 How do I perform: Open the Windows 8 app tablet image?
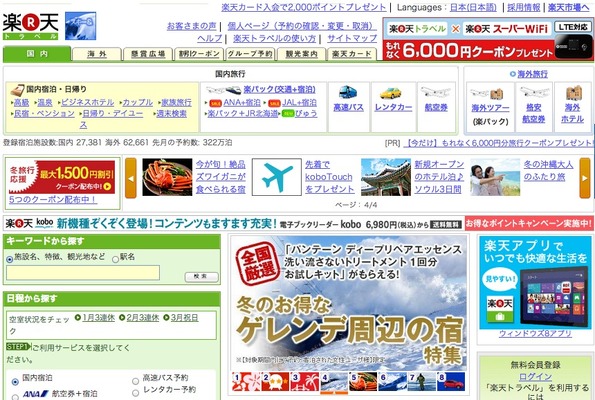tap(535, 283)
